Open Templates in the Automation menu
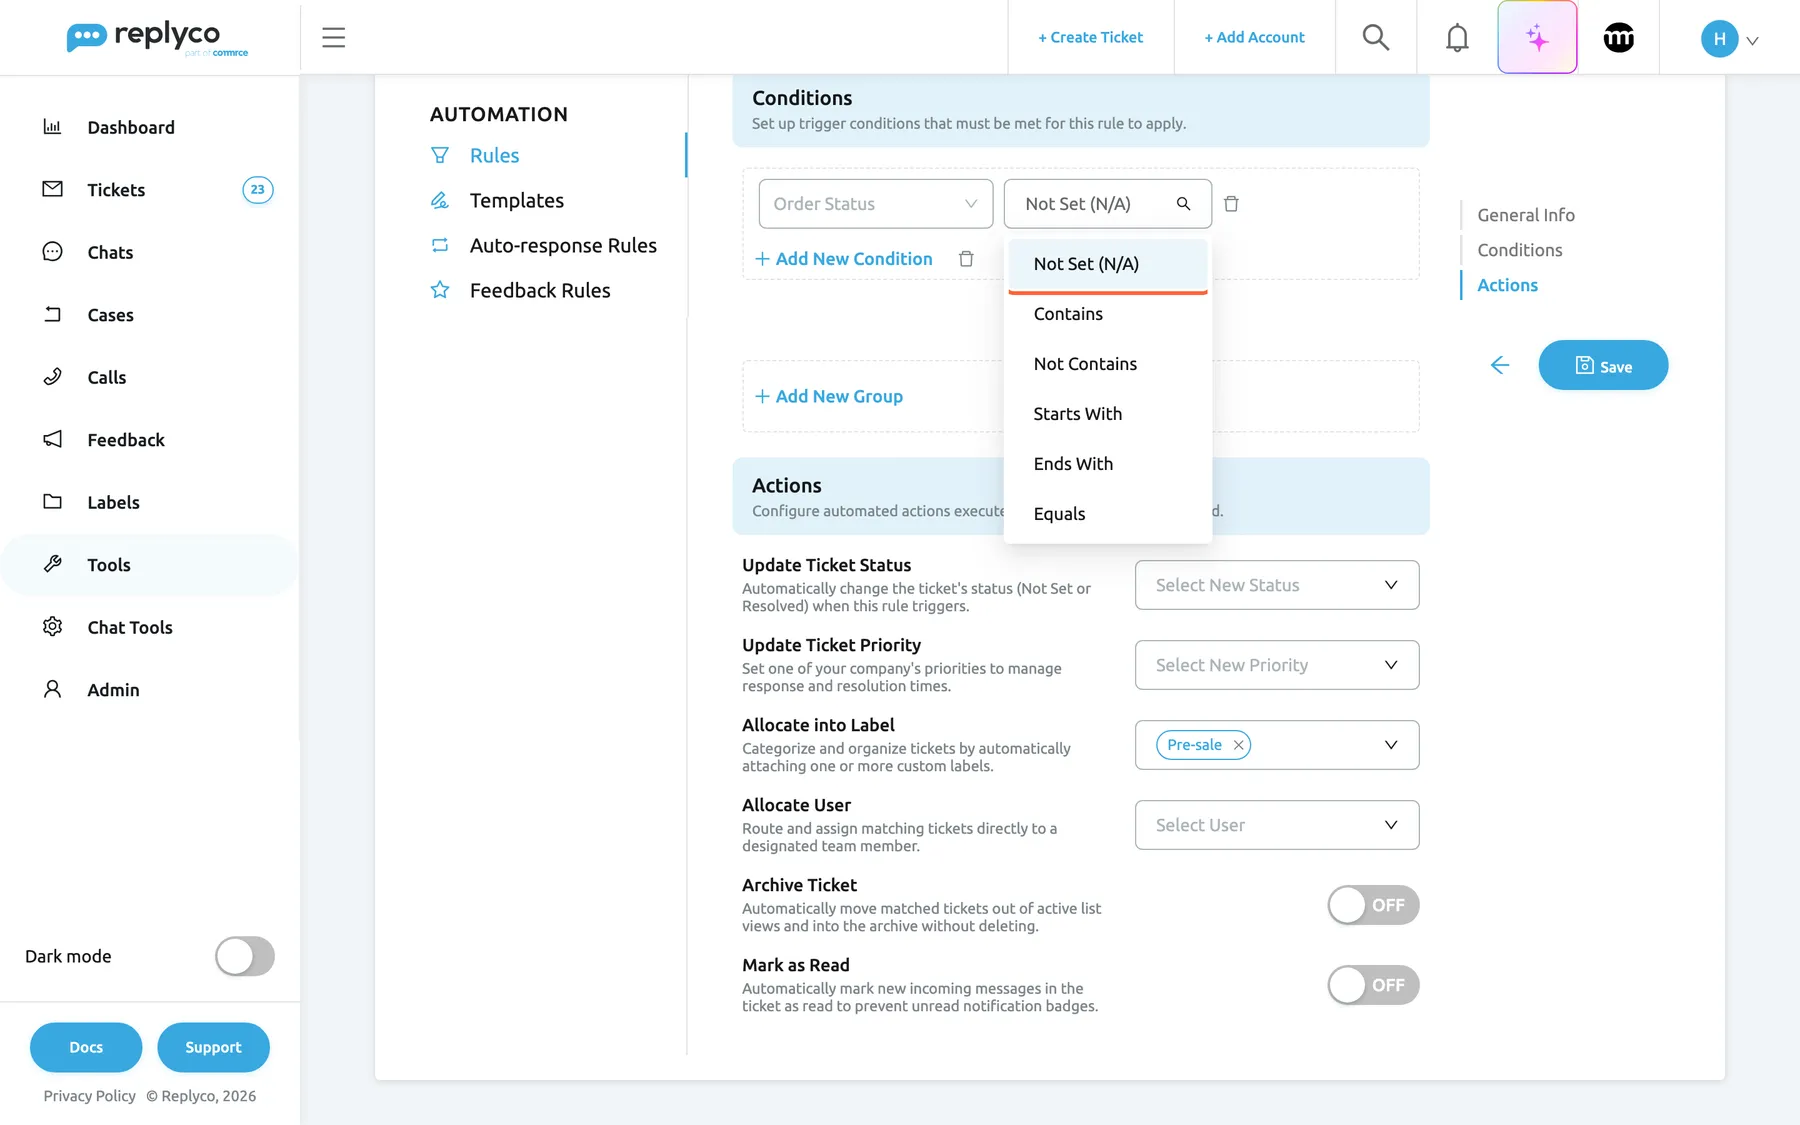 coord(516,201)
